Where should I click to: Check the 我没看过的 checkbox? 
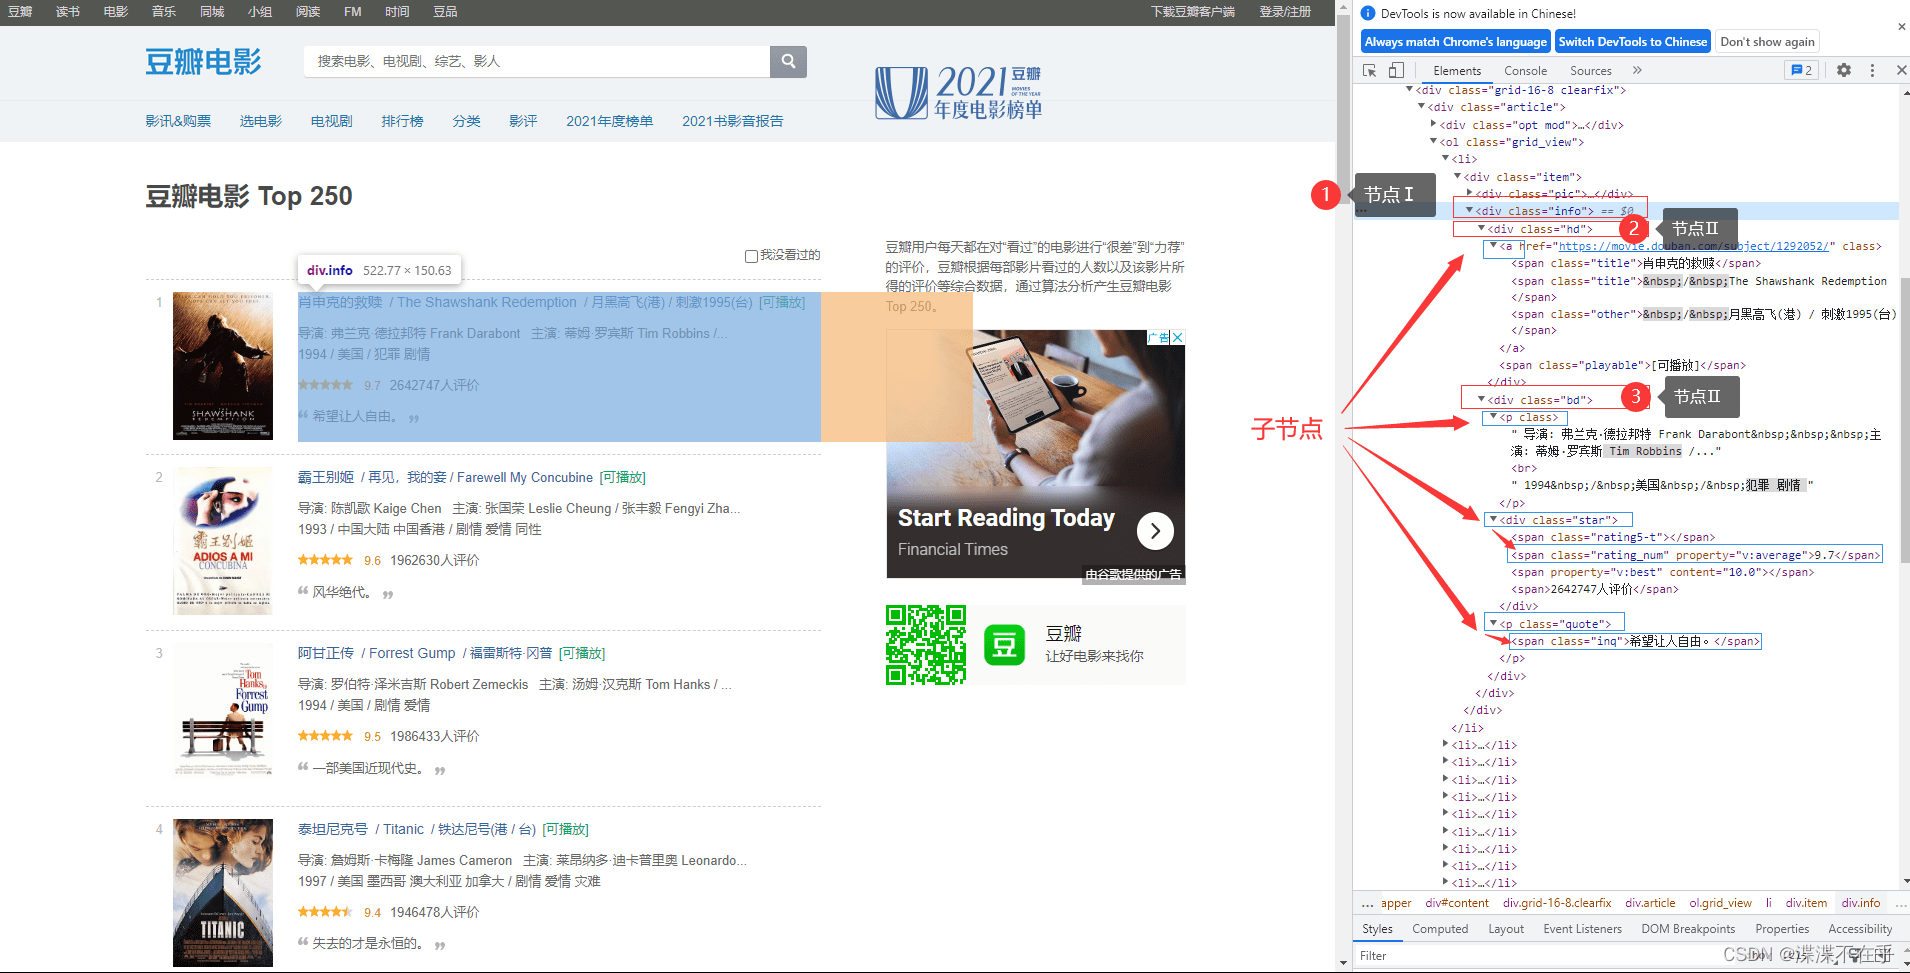[x=751, y=256]
